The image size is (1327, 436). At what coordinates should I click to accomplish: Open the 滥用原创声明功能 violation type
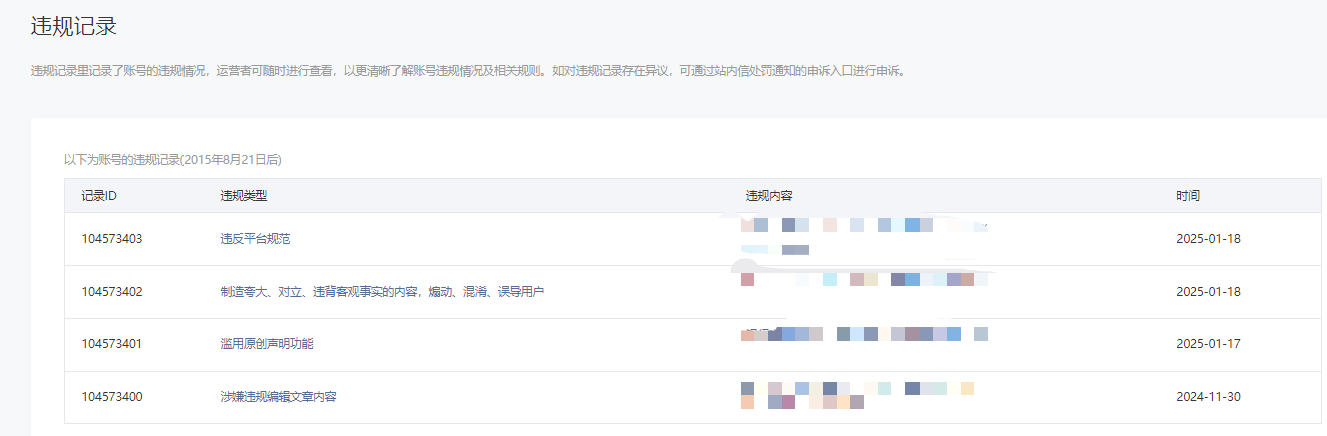[267, 344]
